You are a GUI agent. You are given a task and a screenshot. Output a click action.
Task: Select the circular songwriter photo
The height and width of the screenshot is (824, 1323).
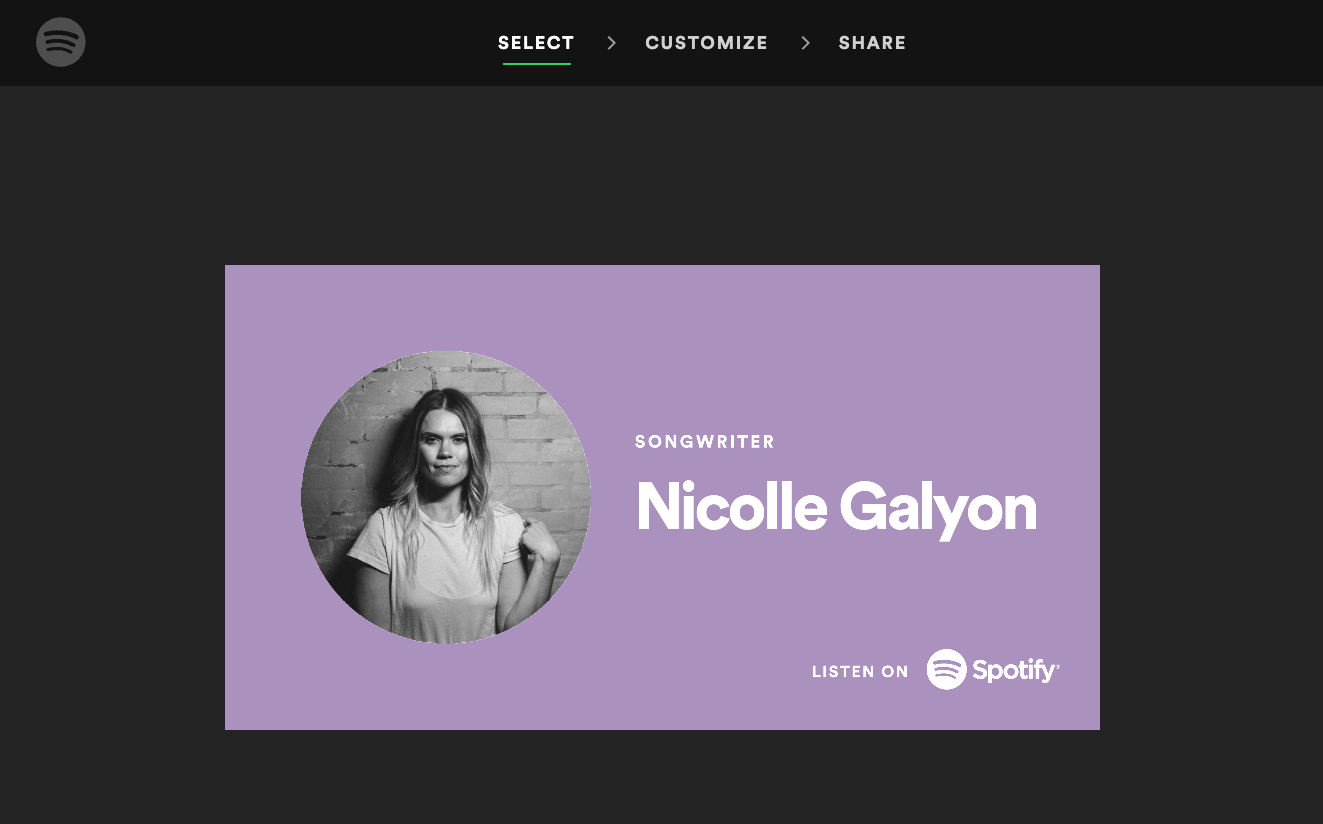click(446, 497)
